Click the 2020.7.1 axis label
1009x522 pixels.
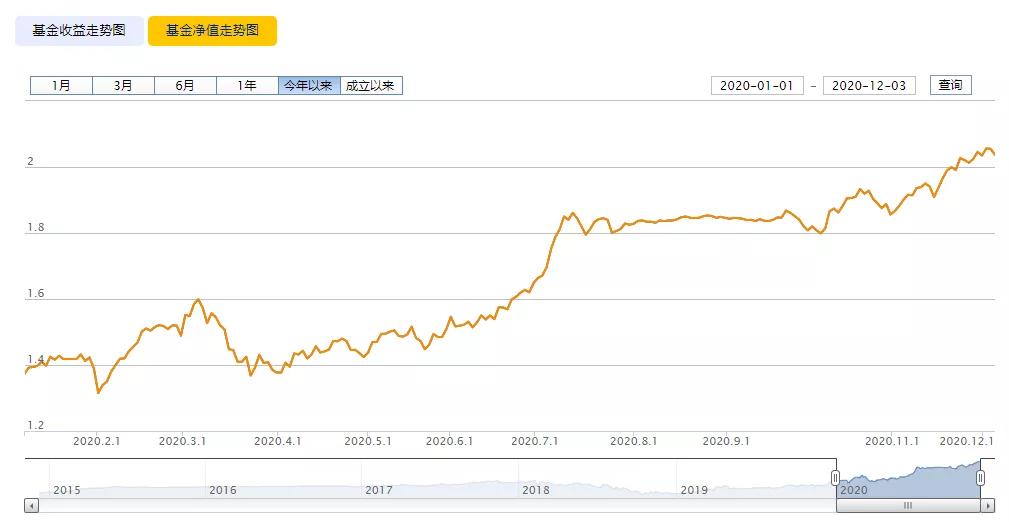pos(535,442)
